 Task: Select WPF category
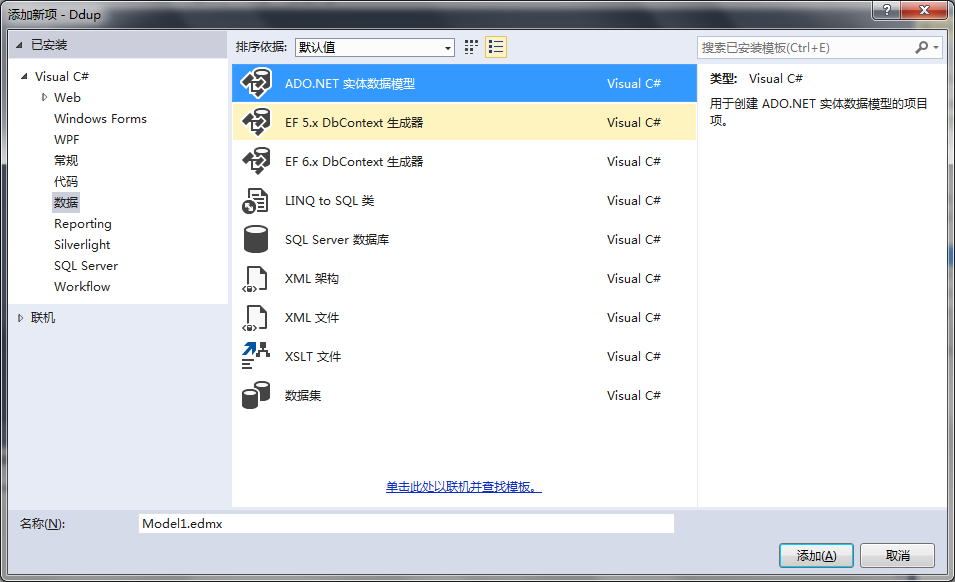66,139
